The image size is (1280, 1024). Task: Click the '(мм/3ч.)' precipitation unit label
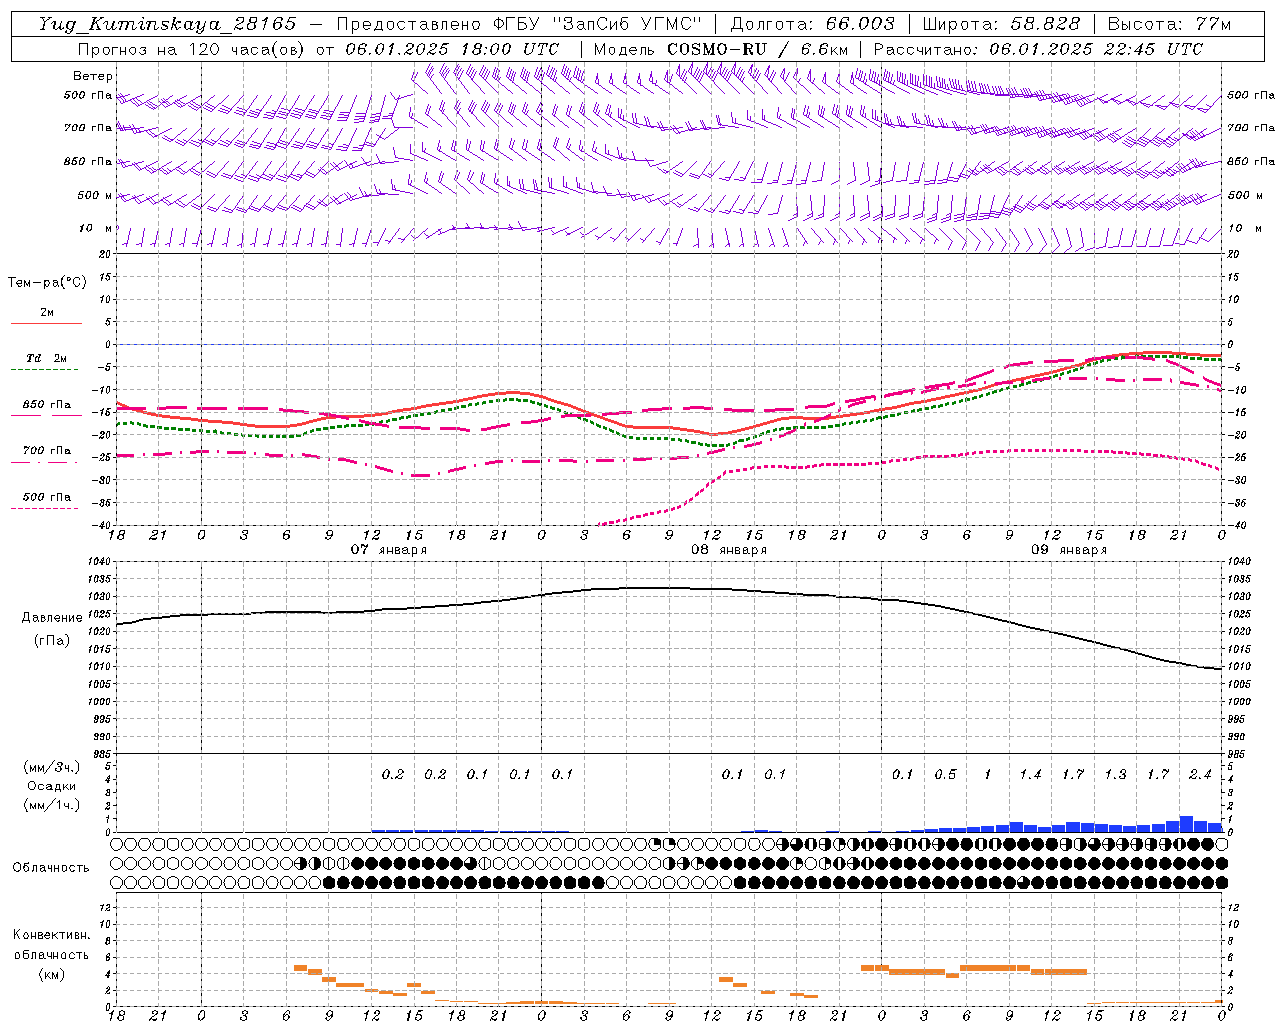point(52,767)
